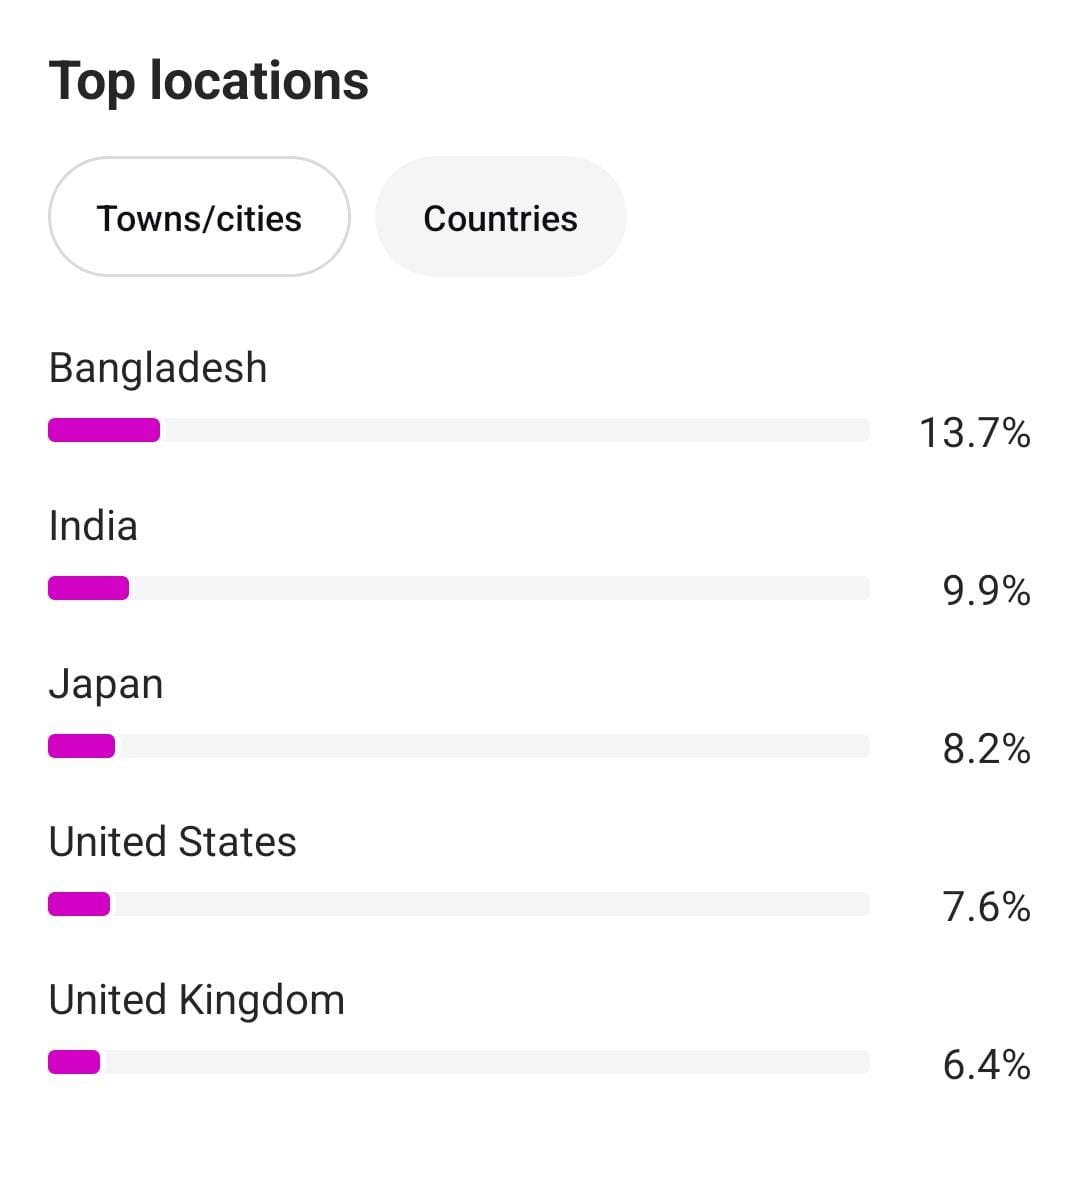Select the 9.9% percentage for India

tap(986, 591)
